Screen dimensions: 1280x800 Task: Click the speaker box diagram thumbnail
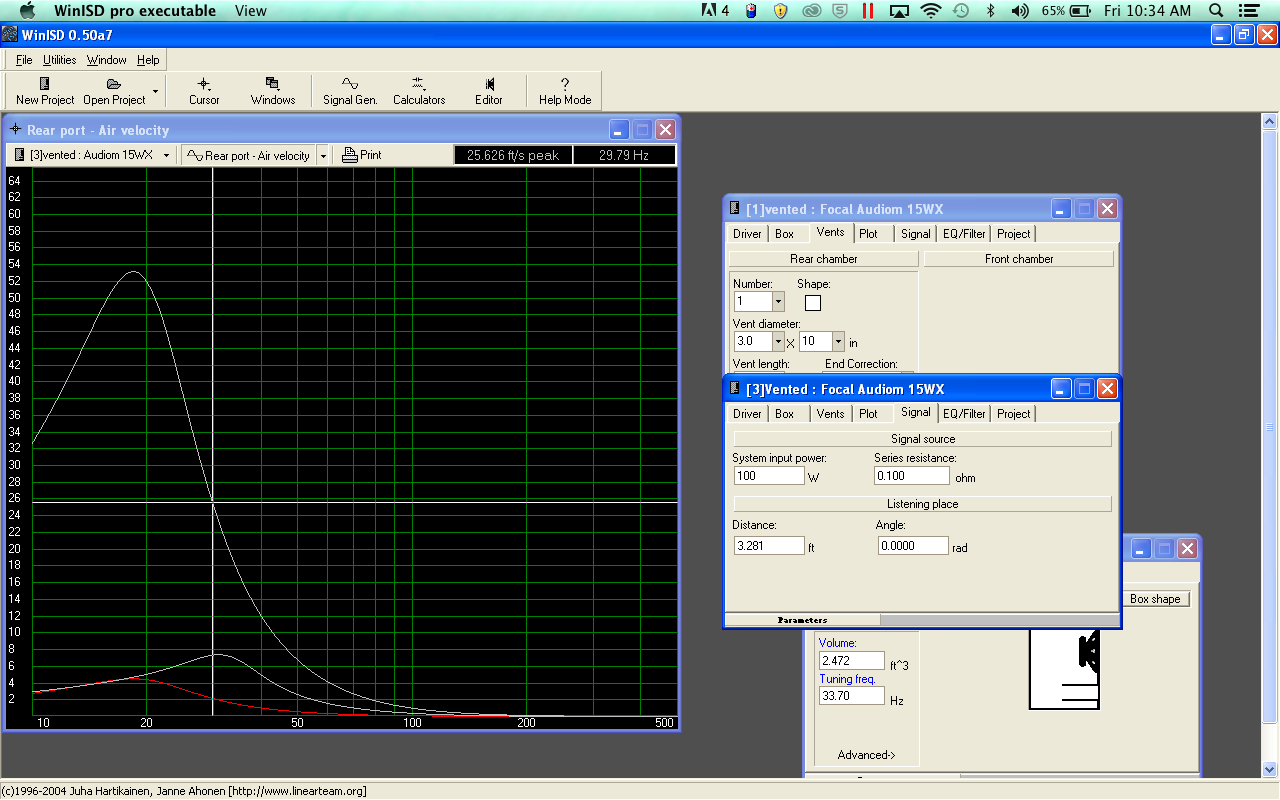tap(1064, 671)
